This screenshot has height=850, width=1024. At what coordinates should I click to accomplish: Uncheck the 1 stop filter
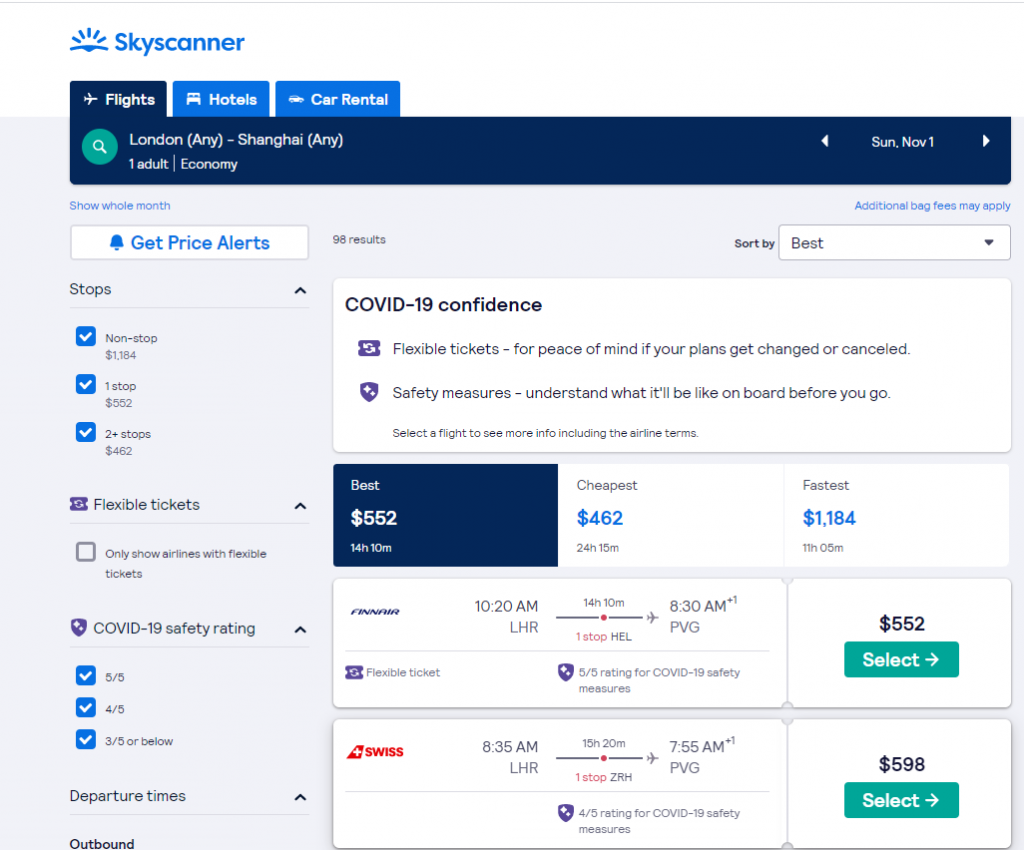click(86, 385)
